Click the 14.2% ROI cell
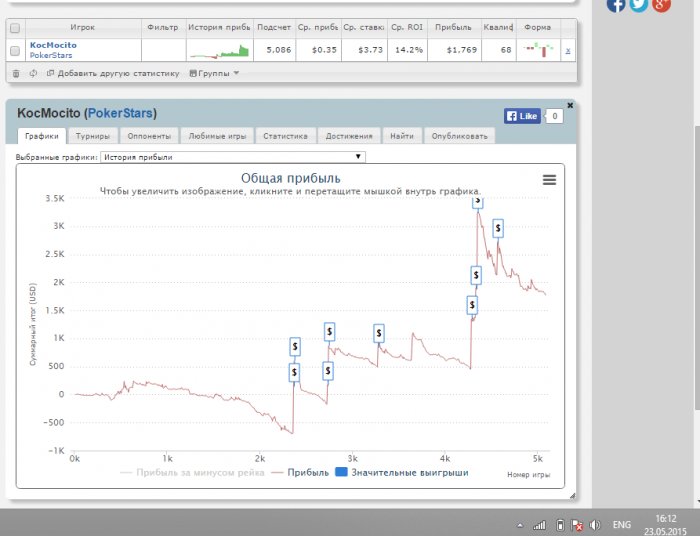This screenshot has height=536, width=700. 409,50
